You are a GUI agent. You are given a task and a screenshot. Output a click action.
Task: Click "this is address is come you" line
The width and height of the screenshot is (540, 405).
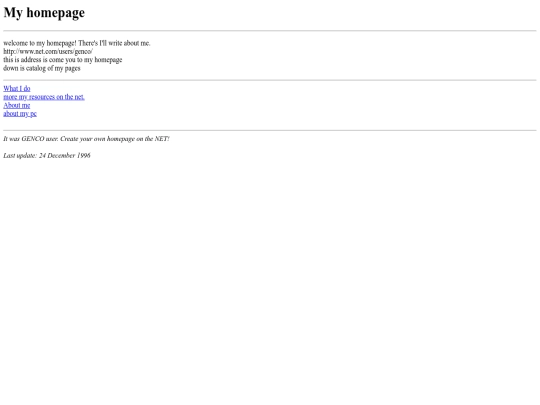click(x=63, y=60)
